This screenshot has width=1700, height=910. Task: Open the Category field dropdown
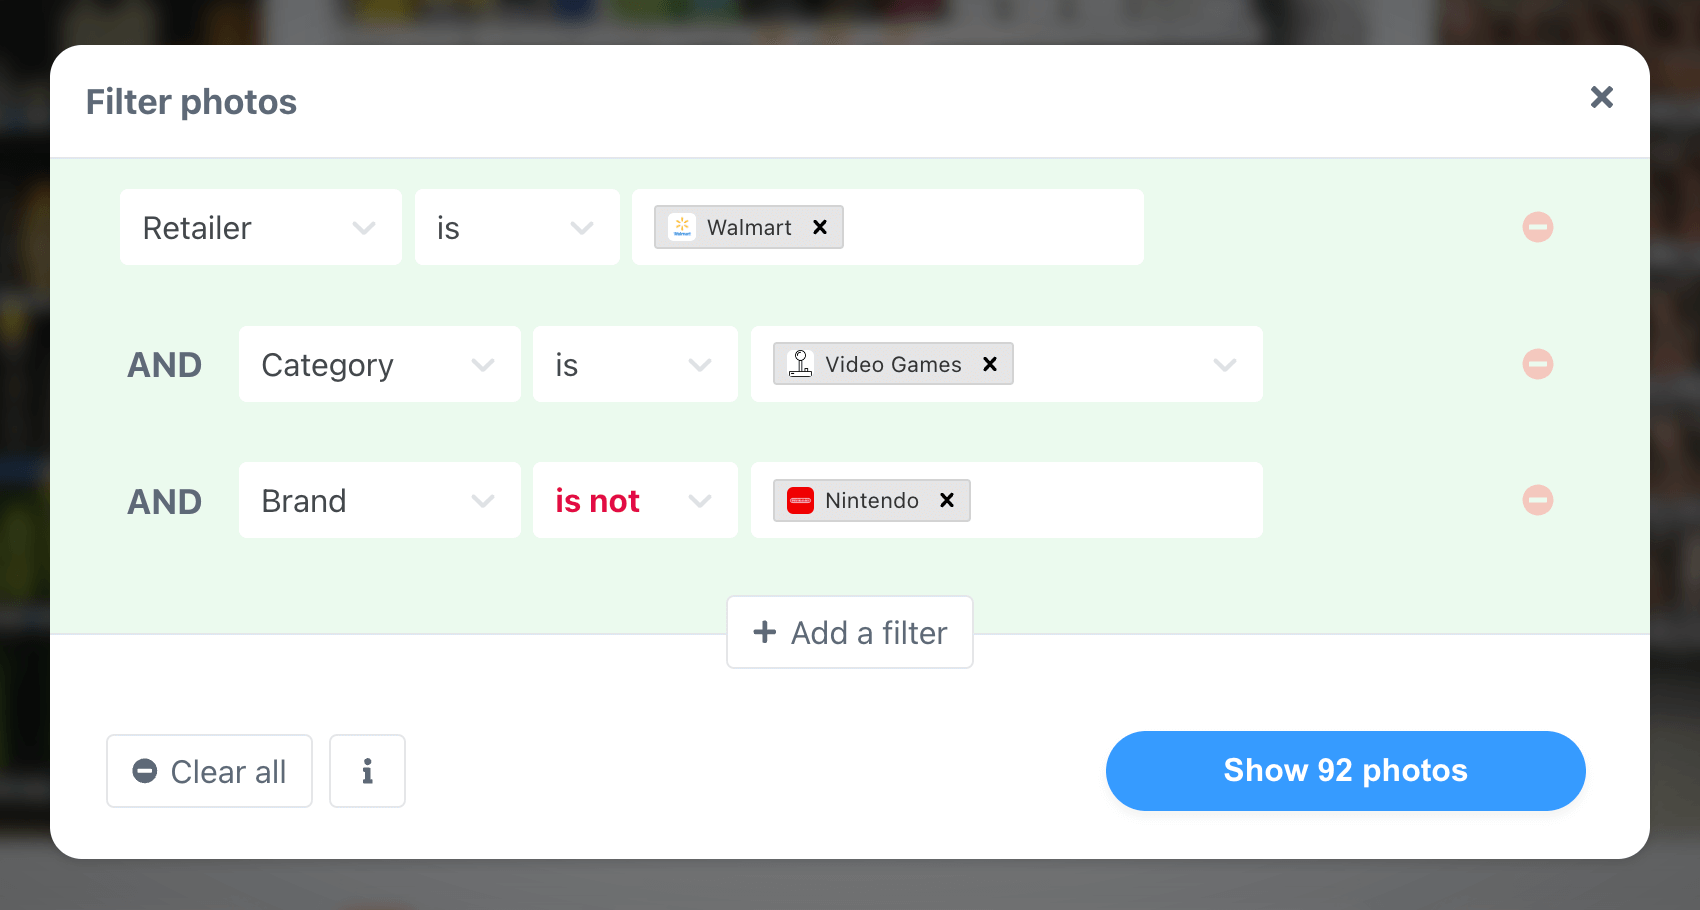tap(379, 365)
